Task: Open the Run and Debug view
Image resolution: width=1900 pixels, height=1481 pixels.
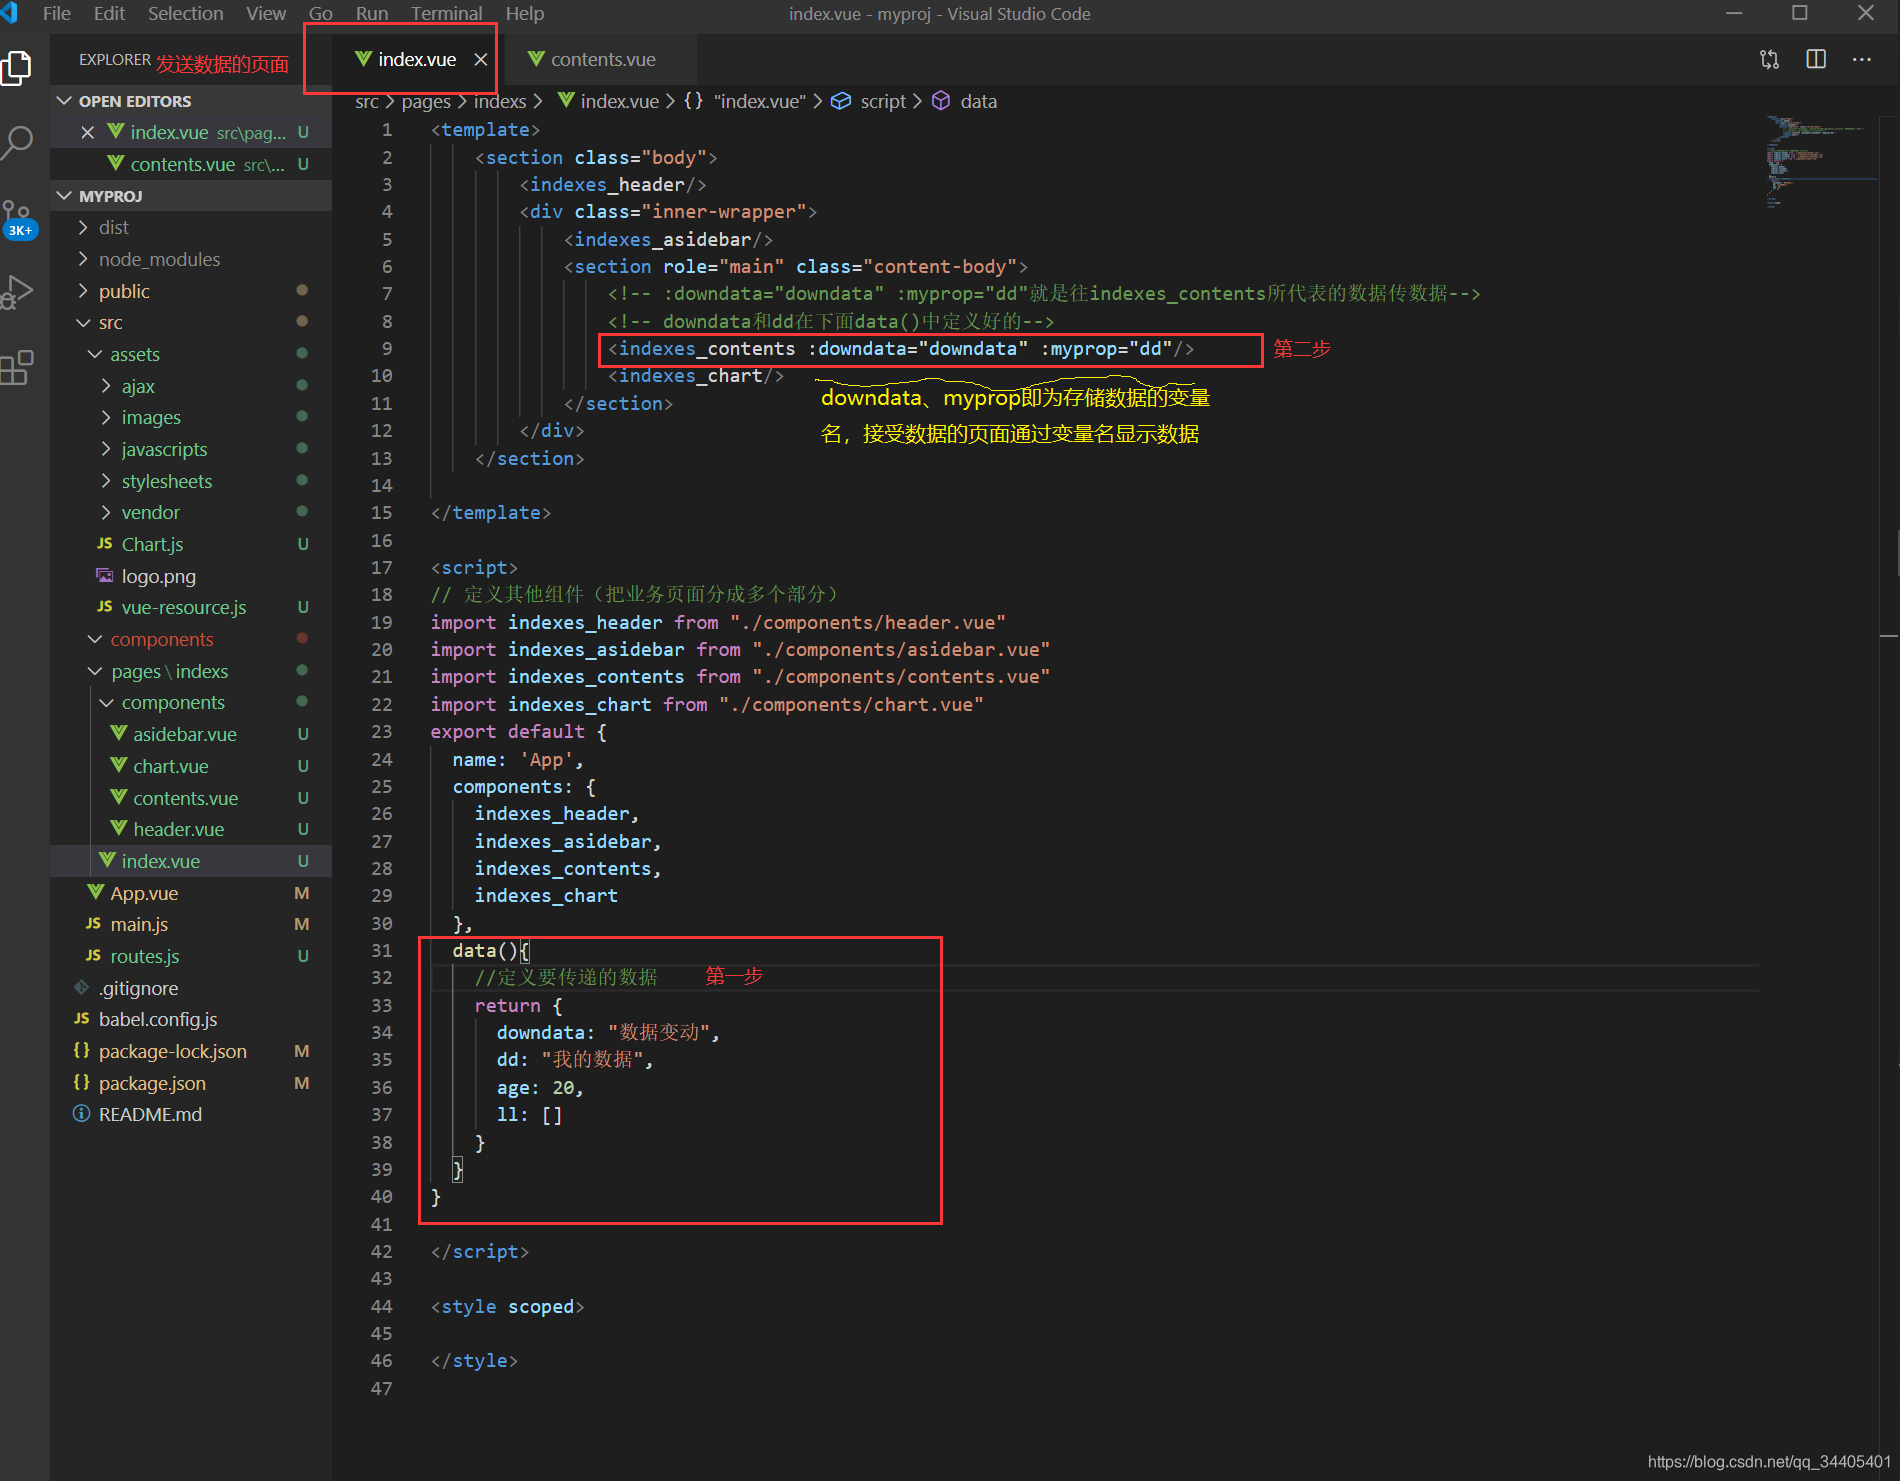Action: [x=17, y=292]
